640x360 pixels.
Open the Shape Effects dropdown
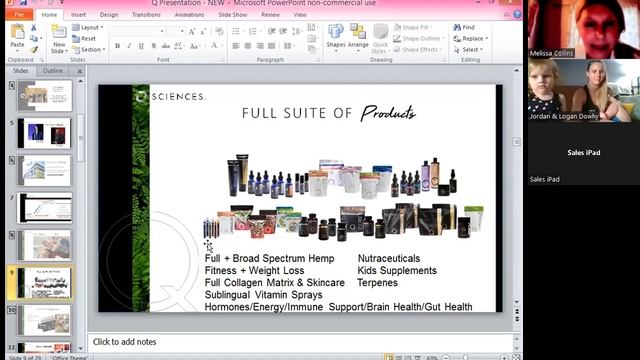point(418,49)
